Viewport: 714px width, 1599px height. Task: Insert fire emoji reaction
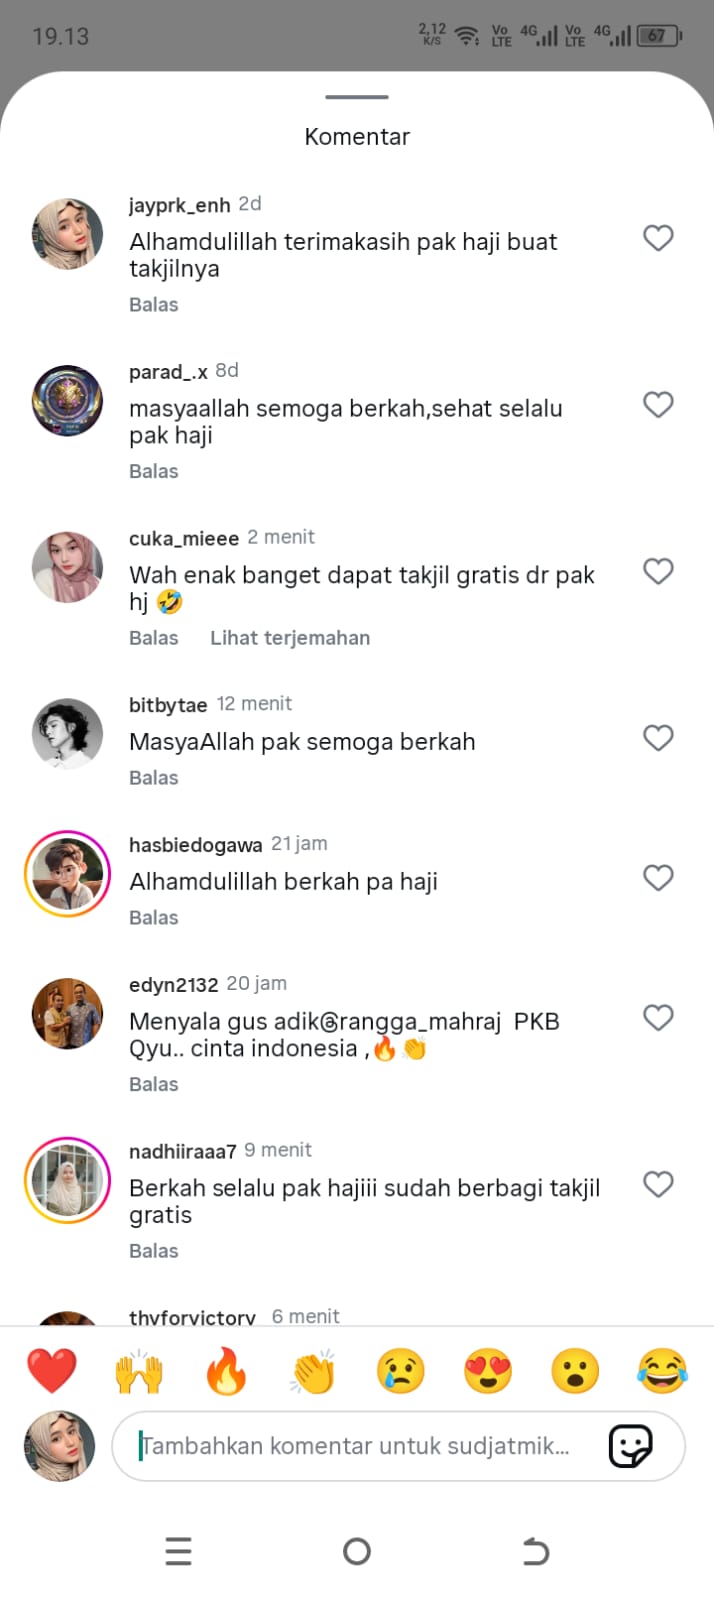tap(226, 1371)
